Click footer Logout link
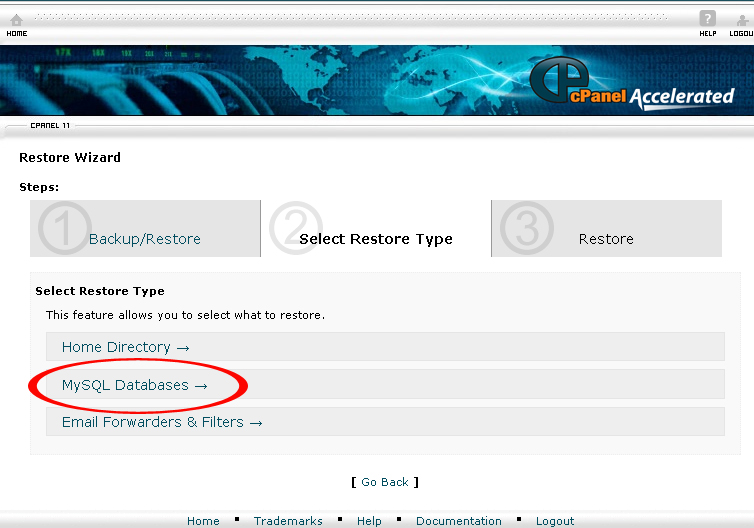 555,521
